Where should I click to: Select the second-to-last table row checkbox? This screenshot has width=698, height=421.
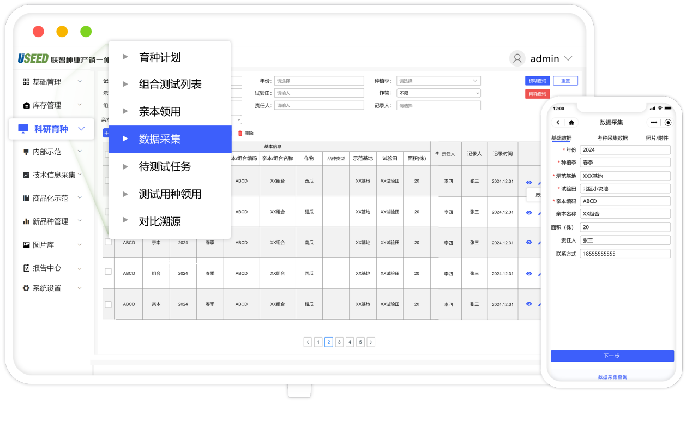(x=108, y=272)
